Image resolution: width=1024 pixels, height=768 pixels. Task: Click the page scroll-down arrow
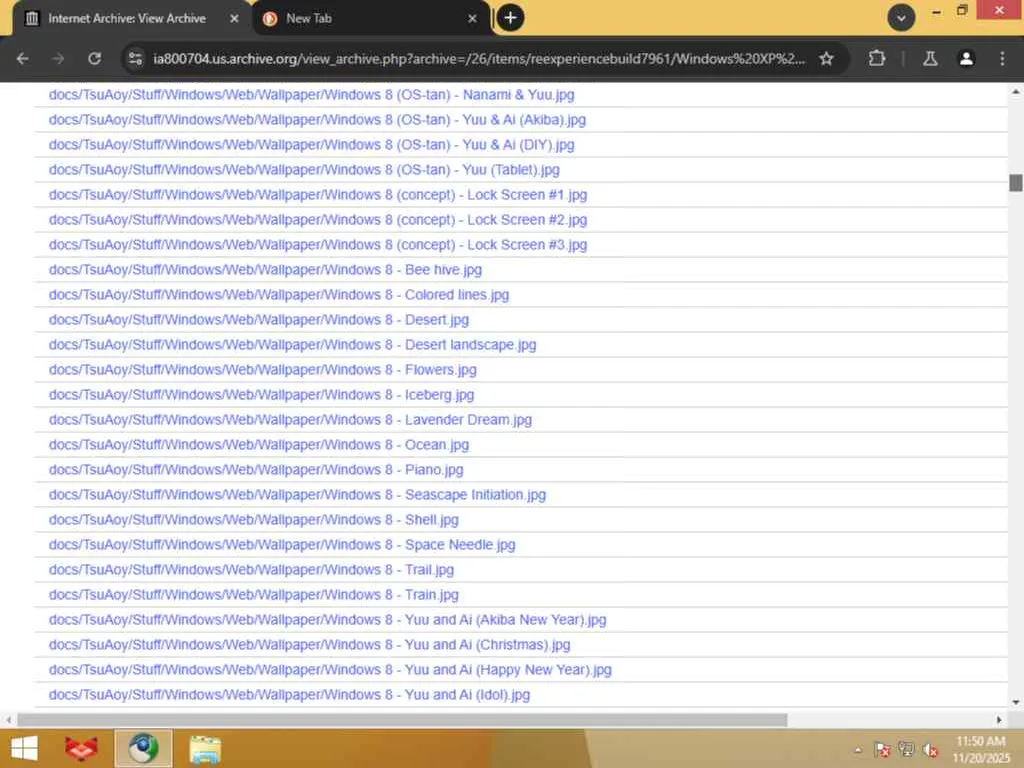[x=1016, y=702]
